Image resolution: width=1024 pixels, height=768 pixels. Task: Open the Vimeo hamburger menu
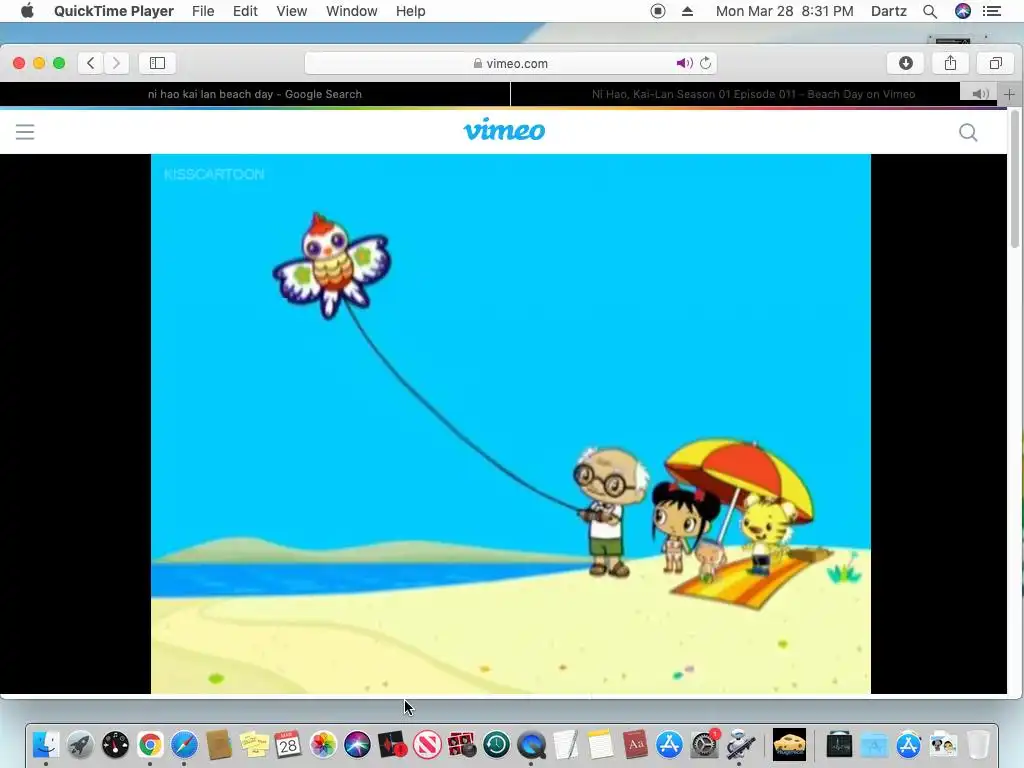tap(25, 132)
